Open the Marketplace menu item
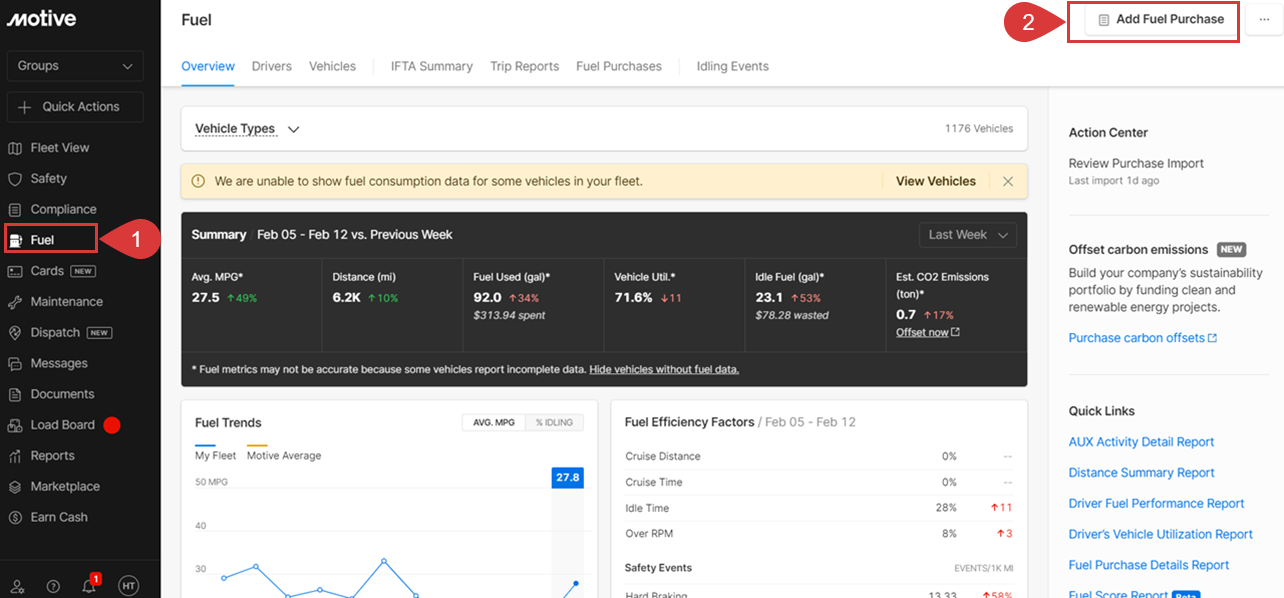The height and width of the screenshot is (598, 1284). [65, 487]
